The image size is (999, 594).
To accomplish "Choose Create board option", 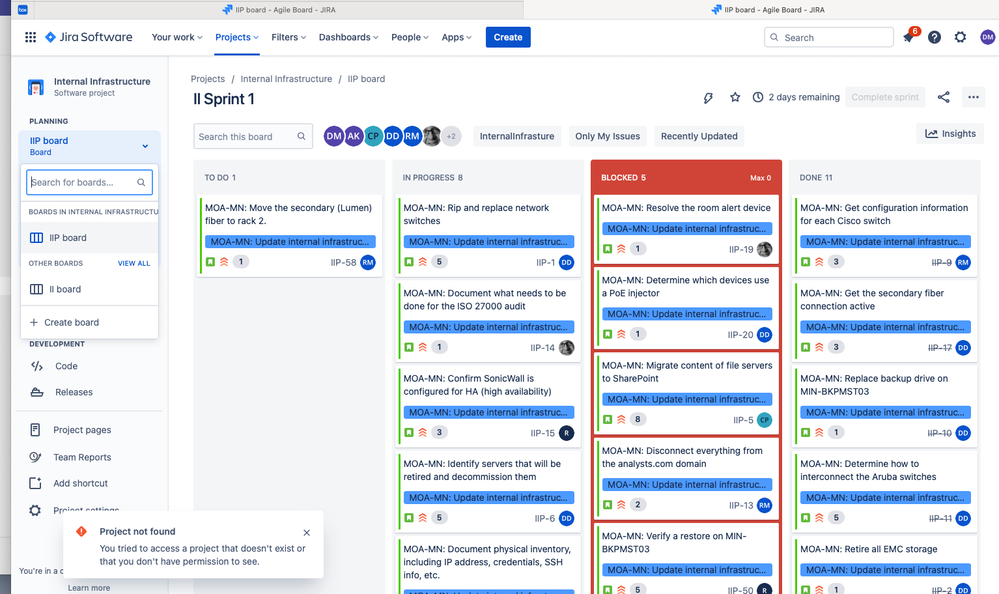I will point(89,322).
